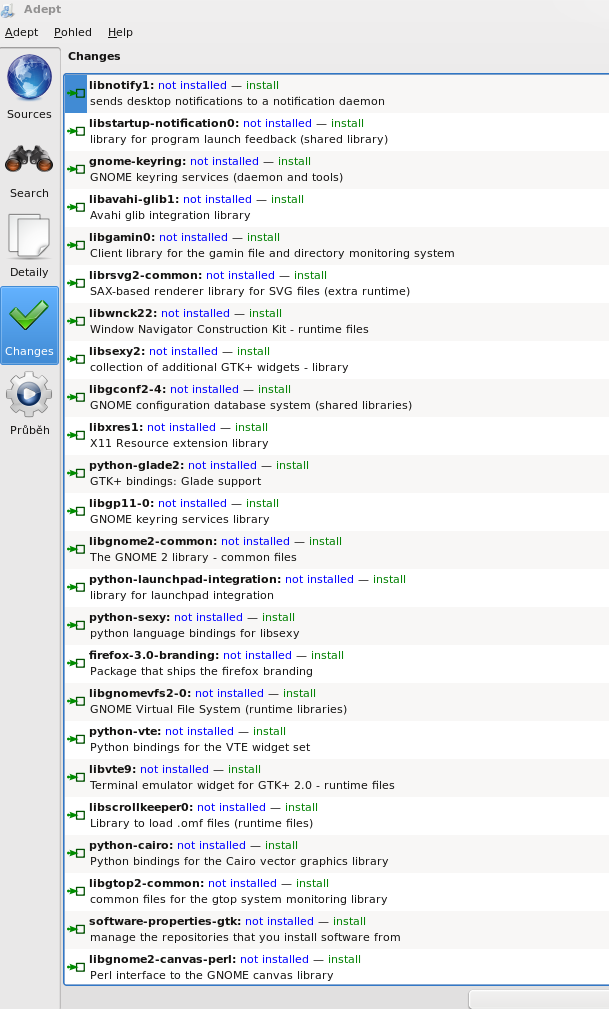The height and width of the screenshot is (1009, 609).
Task: Open the Sources globe icon
Action: click(29, 78)
